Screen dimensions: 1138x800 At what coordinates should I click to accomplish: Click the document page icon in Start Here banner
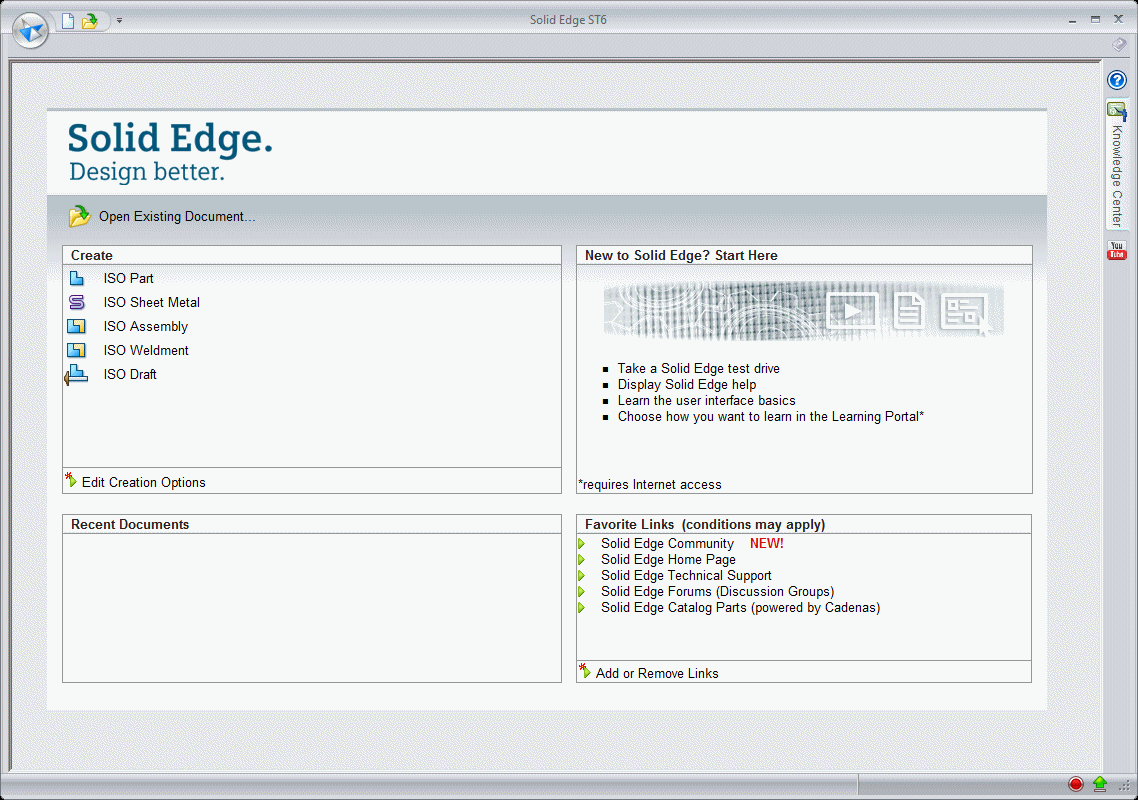pyautogui.click(x=909, y=311)
